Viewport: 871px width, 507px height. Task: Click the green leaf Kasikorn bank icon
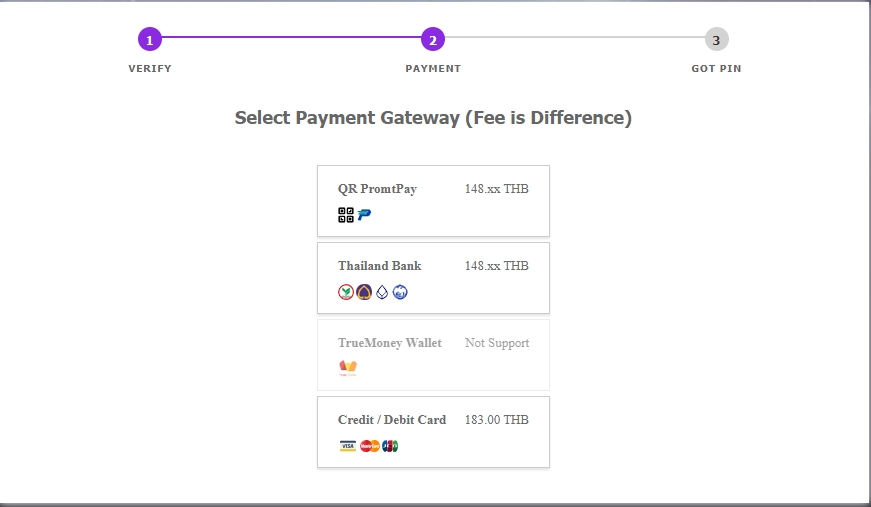click(x=346, y=292)
